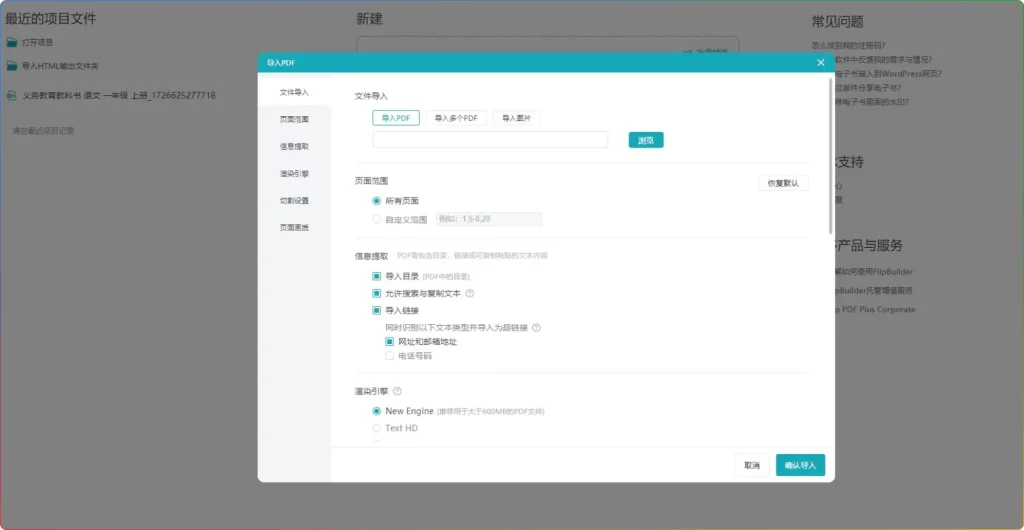
Task: Open the 切割设置 section in sidebar
Action: (x=294, y=201)
